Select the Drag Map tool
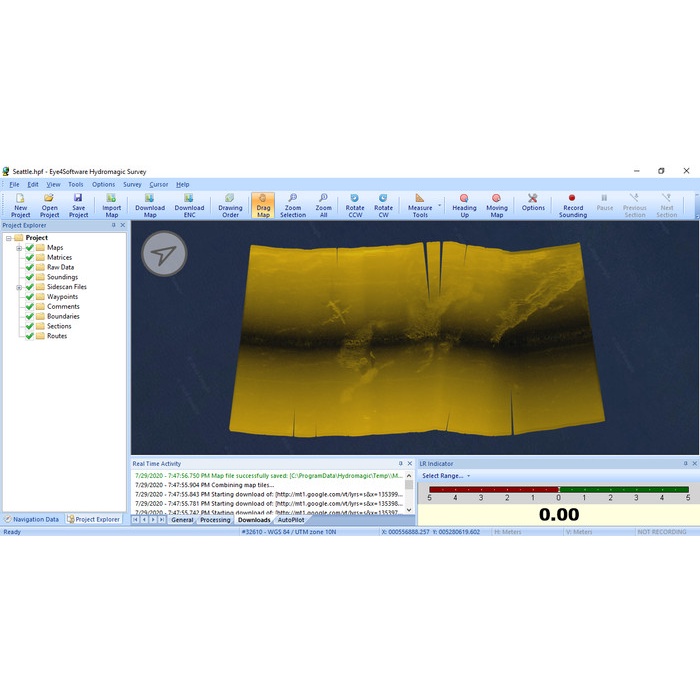The width and height of the screenshot is (700, 700). point(263,205)
